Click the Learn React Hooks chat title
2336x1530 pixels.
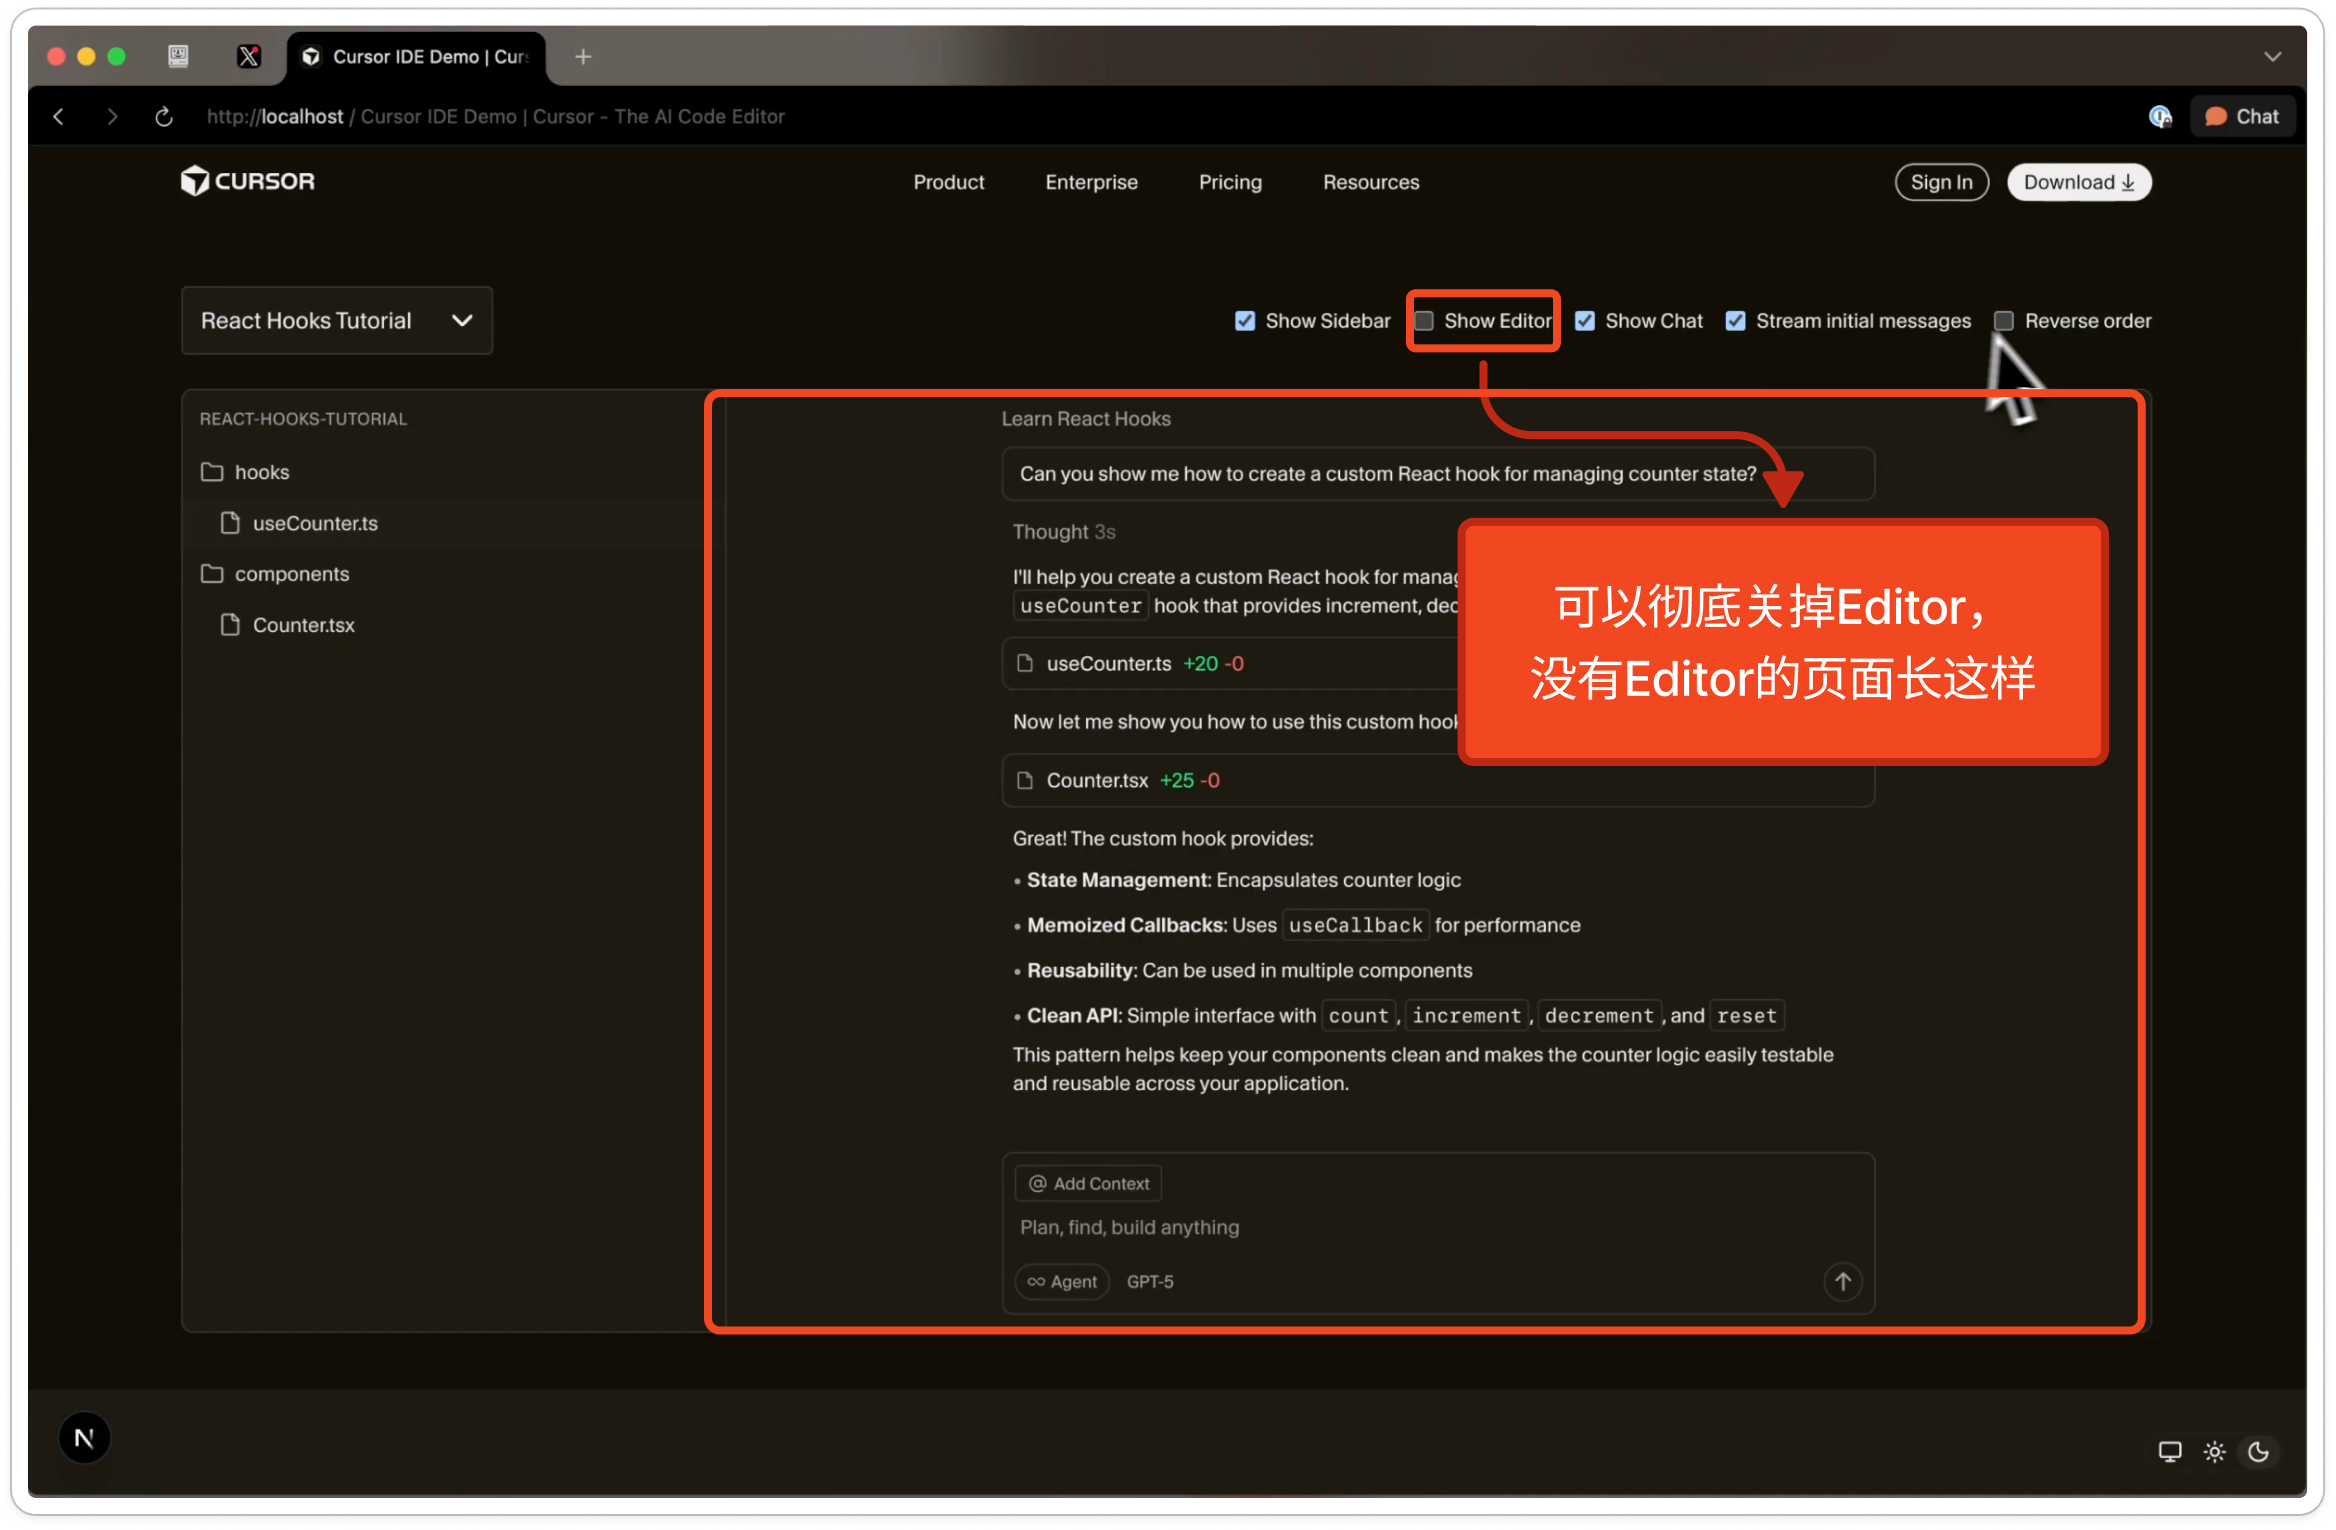pyautogui.click(x=1086, y=419)
